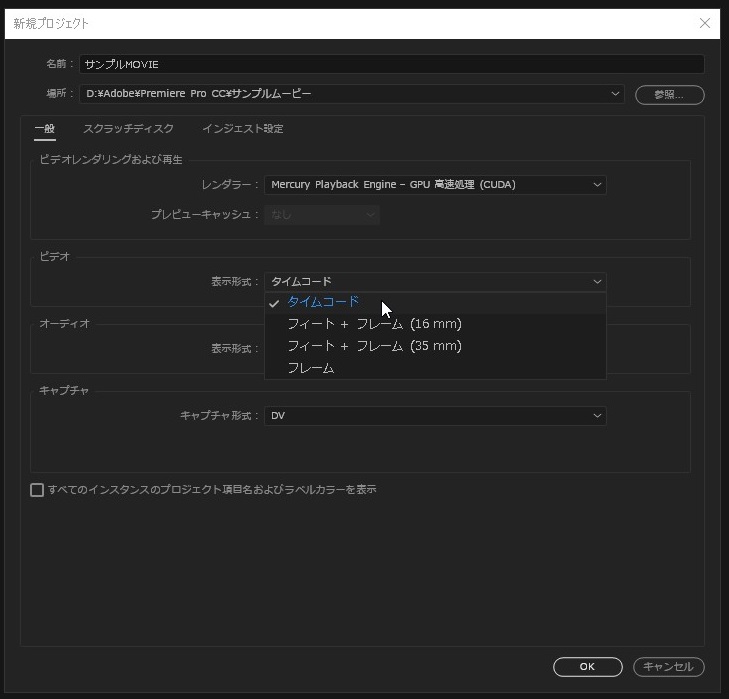The width and height of the screenshot is (729, 699).
Task: Click the 名前 project name field
Action: coord(391,64)
